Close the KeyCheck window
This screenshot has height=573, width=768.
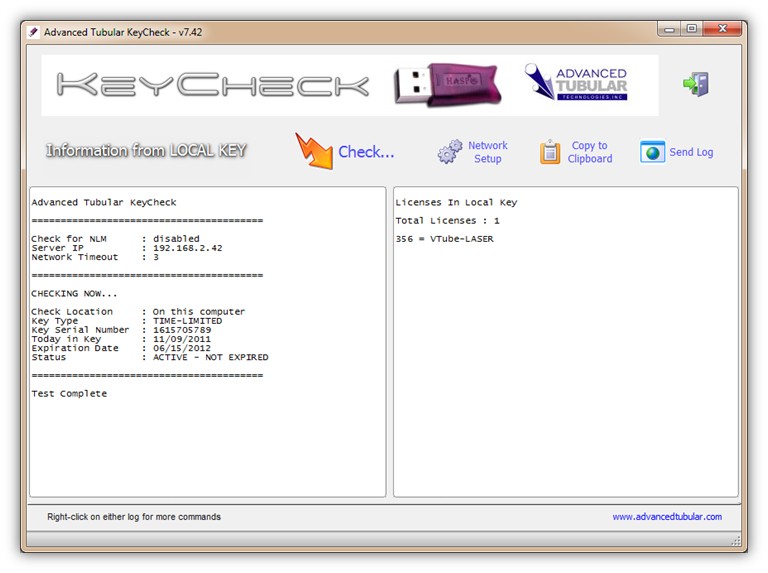click(722, 29)
